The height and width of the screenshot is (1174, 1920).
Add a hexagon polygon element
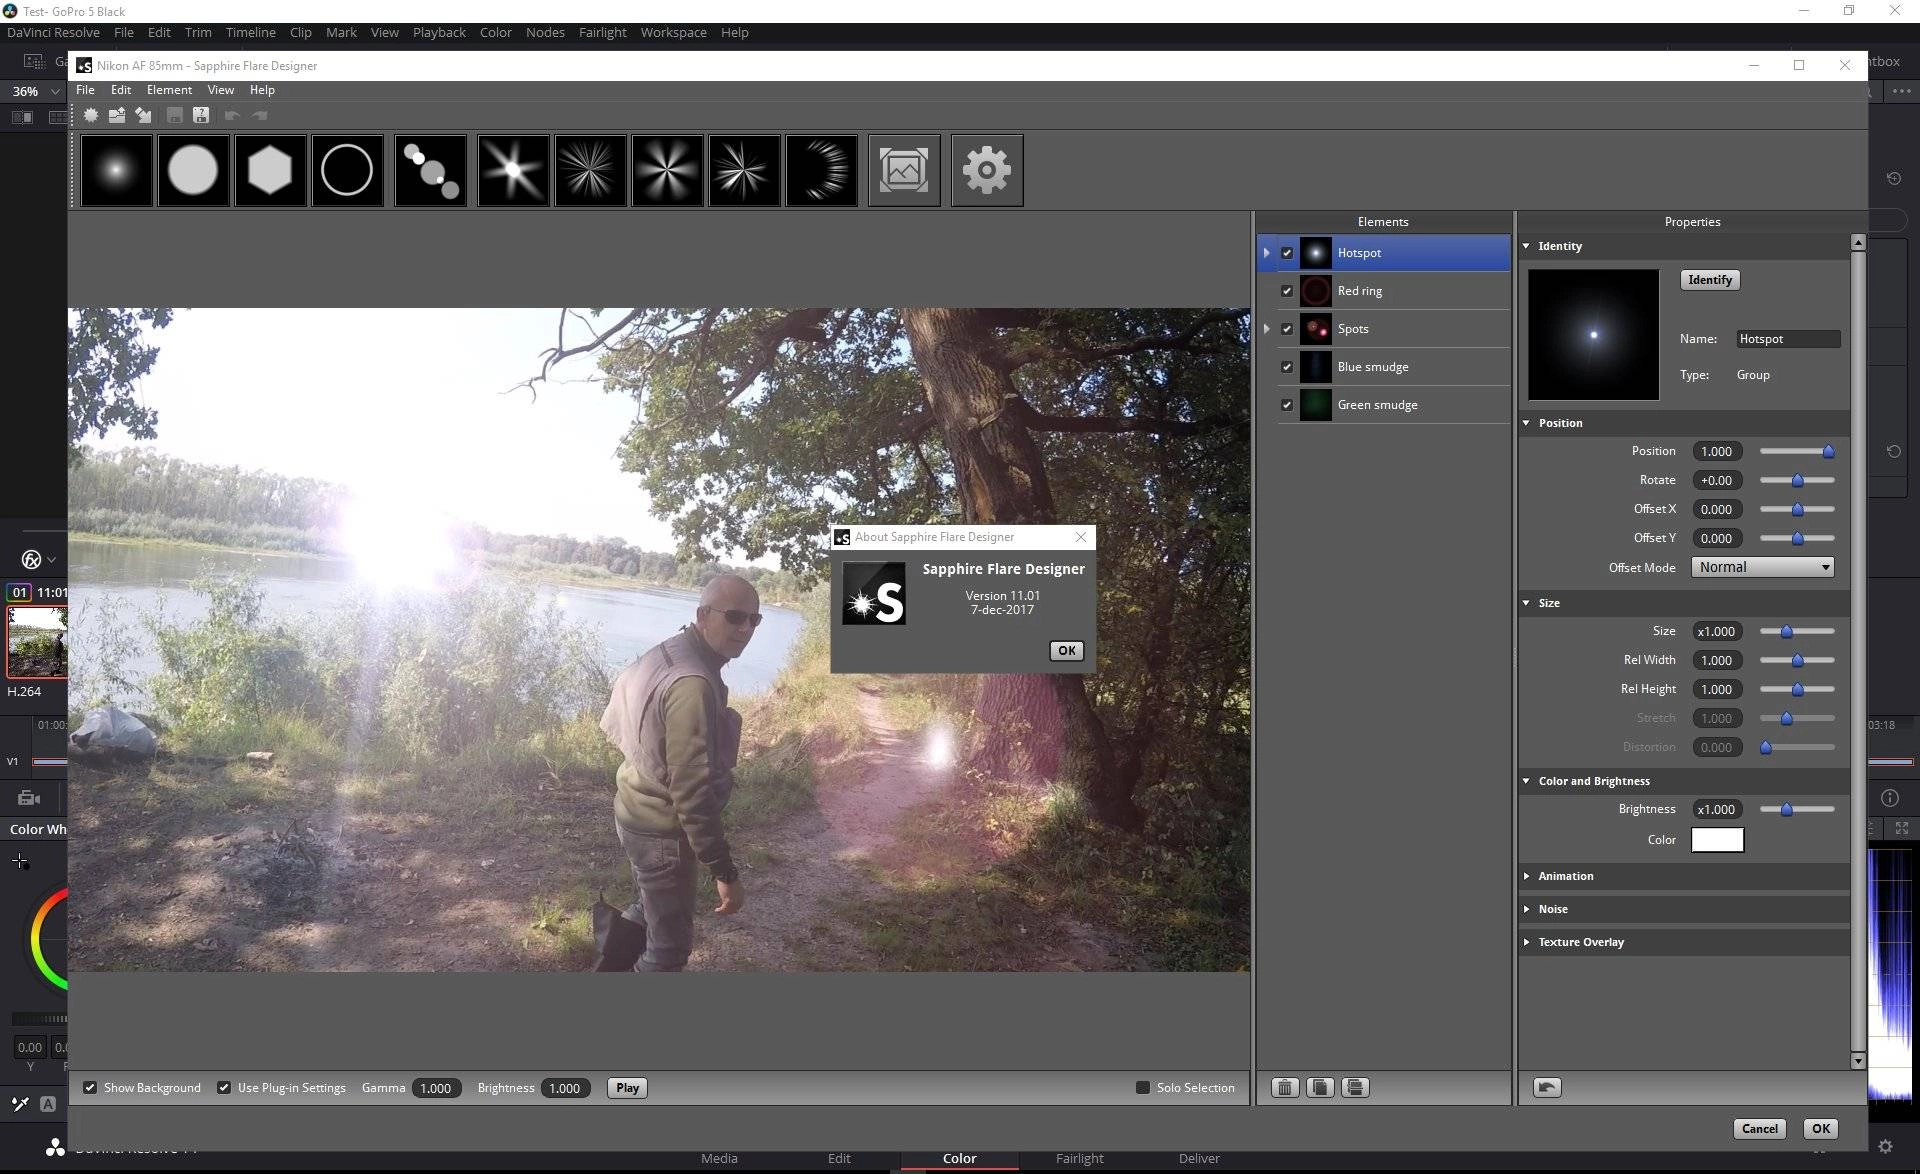tap(270, 171)
